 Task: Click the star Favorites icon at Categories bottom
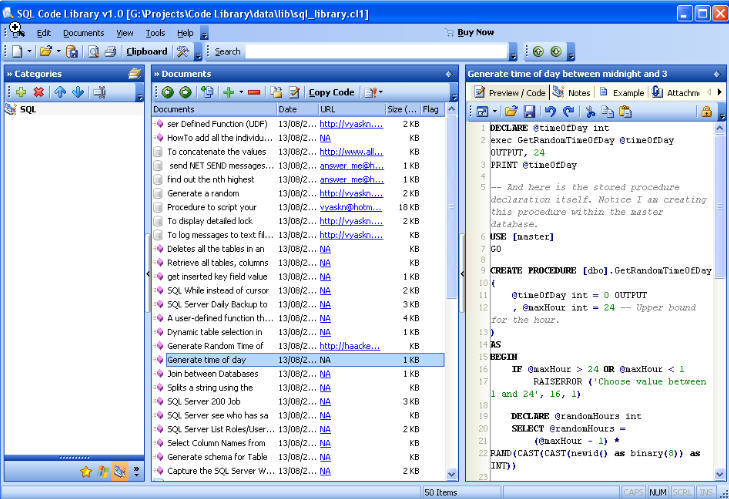point(86,472)
